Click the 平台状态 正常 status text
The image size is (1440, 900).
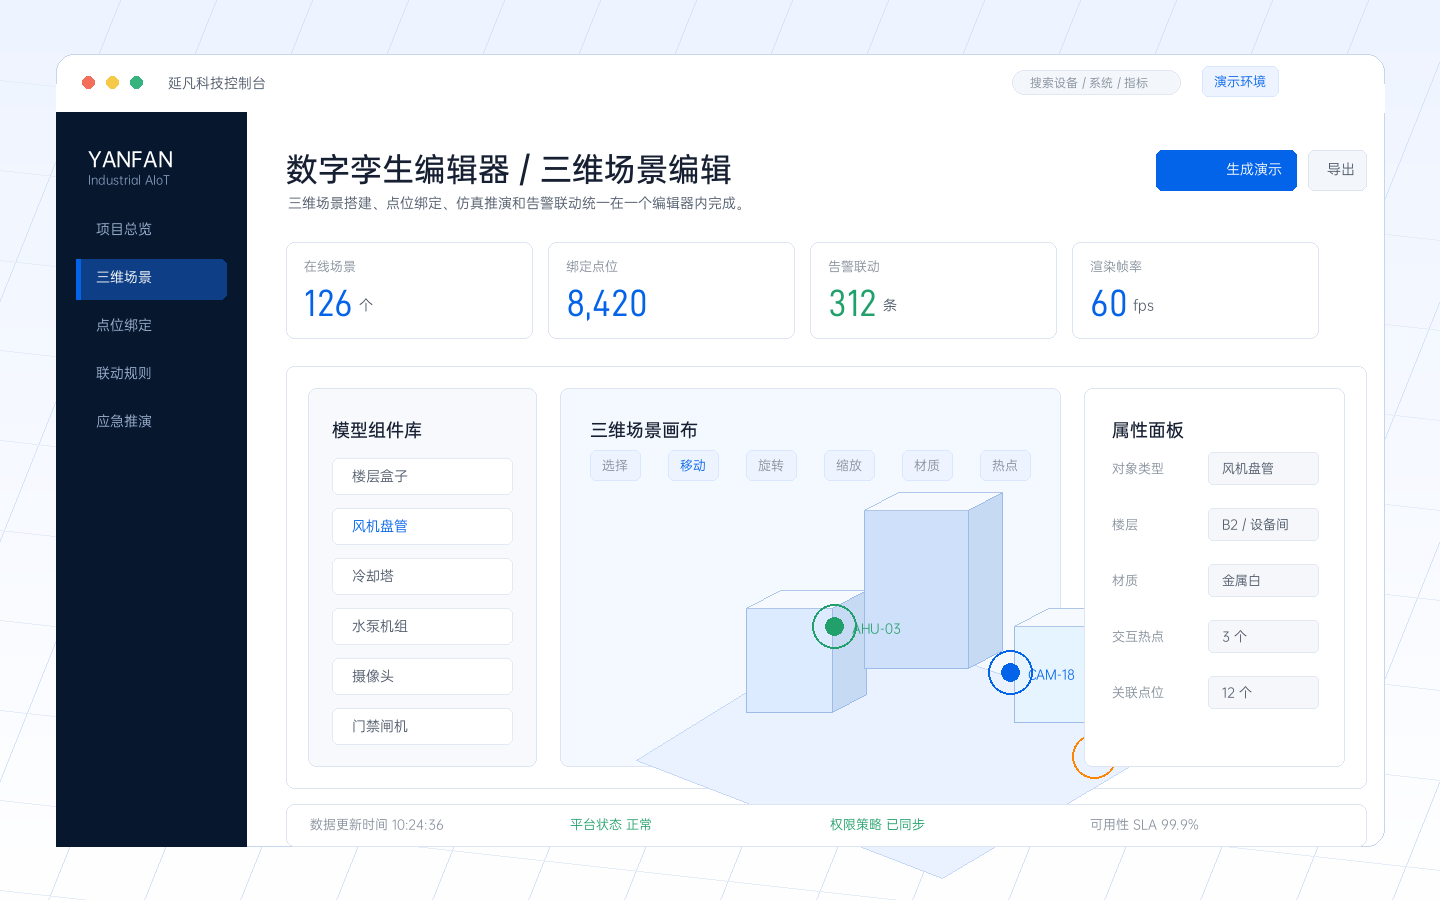tap(611, 825)
